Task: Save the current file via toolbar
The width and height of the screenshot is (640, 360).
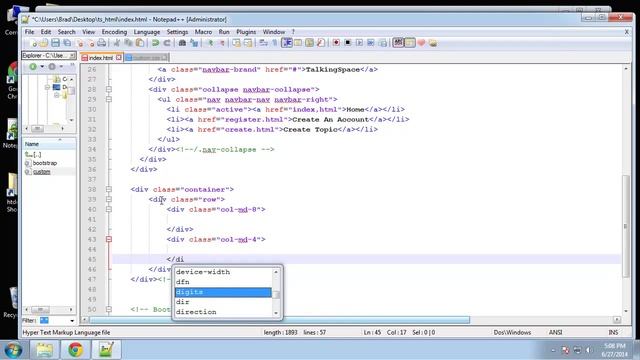Action: coord(55,43)
